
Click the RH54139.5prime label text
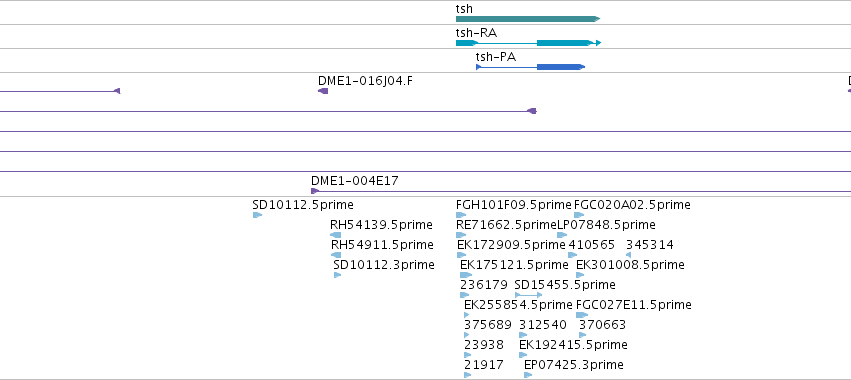[381, 225]
